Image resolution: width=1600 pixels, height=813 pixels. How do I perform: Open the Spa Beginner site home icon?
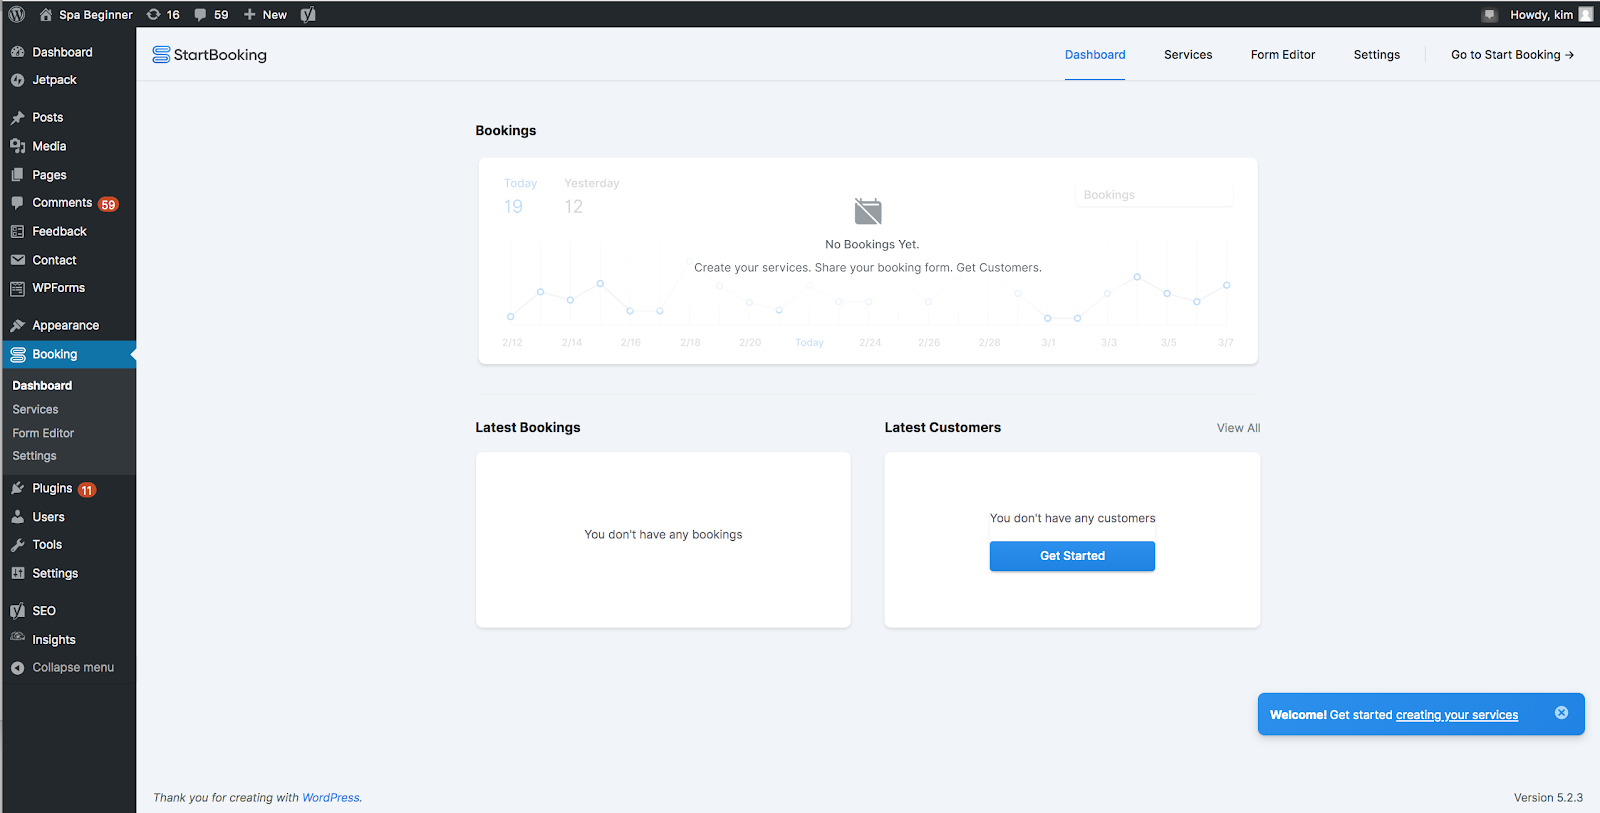click(x=46, y=14)
